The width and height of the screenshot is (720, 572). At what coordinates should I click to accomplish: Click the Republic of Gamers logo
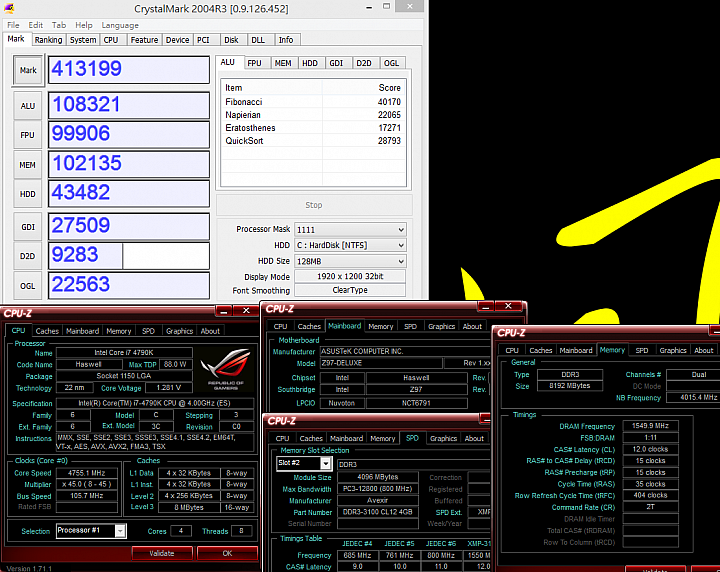[x=227, y=373]
